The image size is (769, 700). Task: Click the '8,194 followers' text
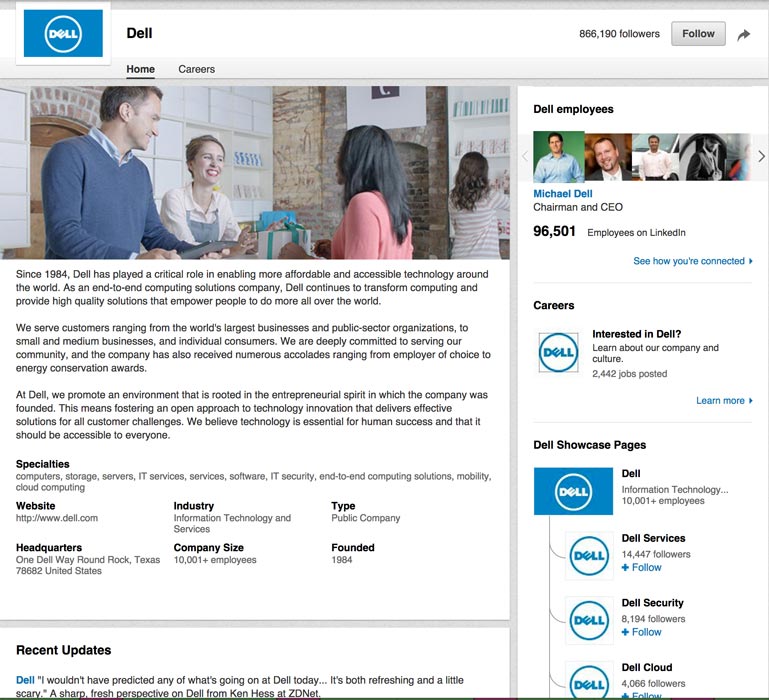[653, 619]
